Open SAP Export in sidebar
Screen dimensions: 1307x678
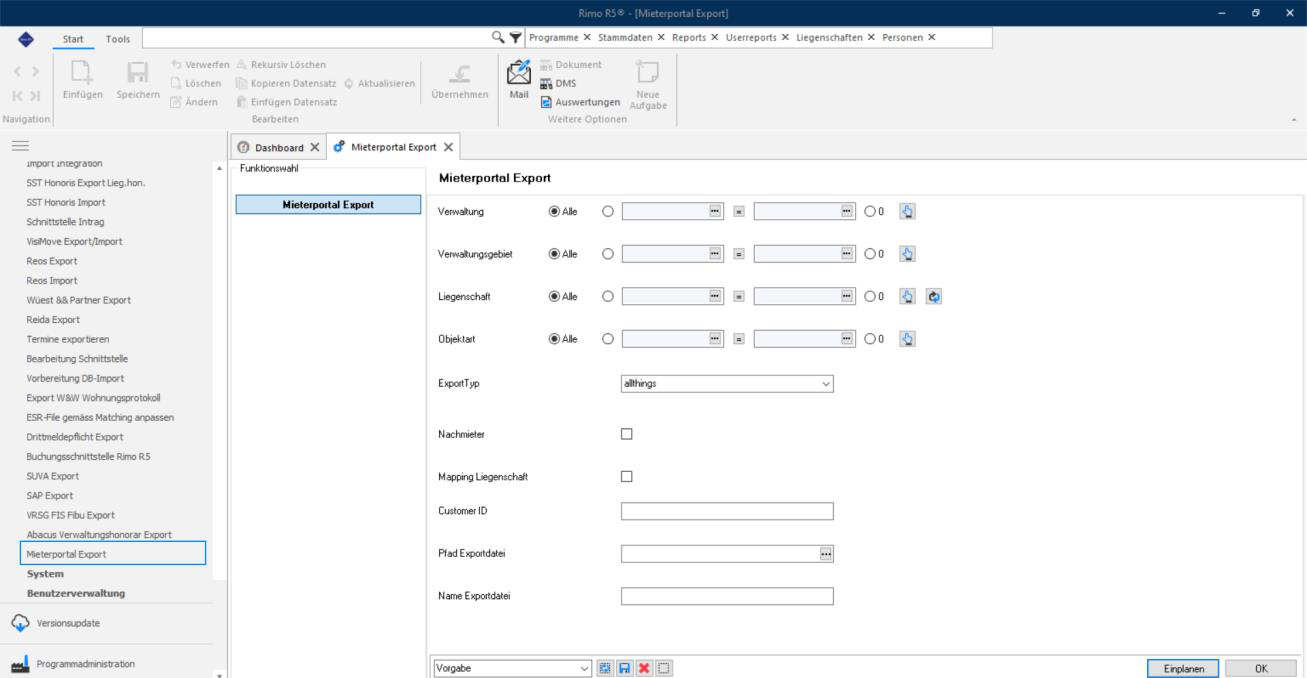tap(50, 495)
